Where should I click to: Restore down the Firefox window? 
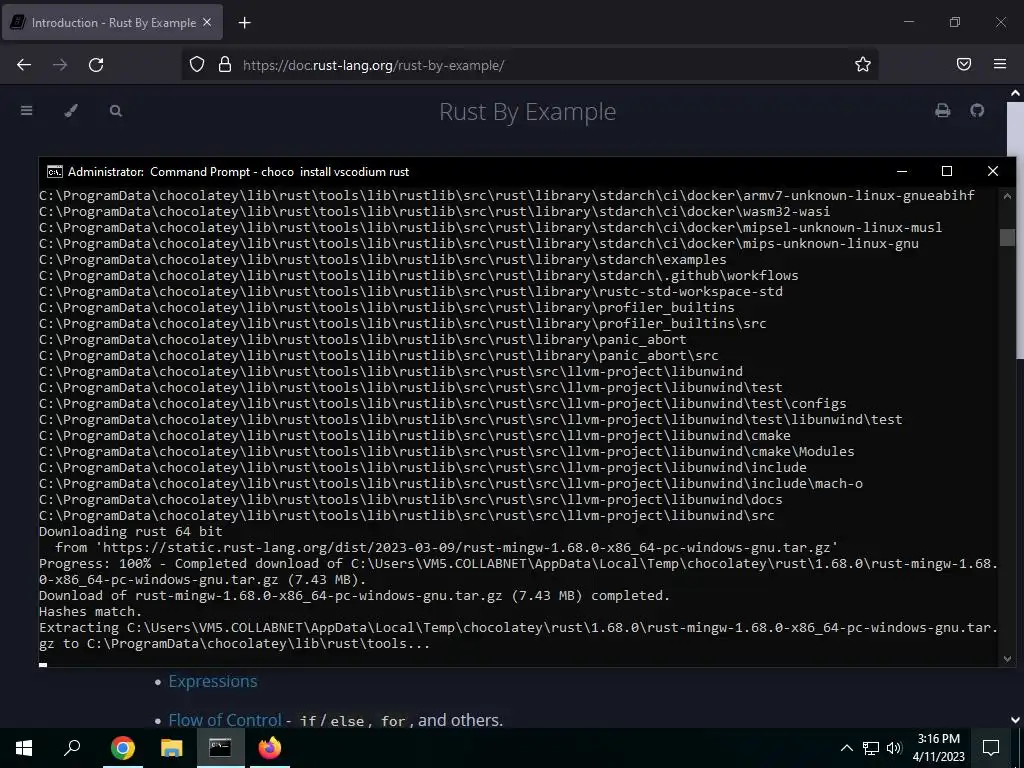click(x=955, y=22)
